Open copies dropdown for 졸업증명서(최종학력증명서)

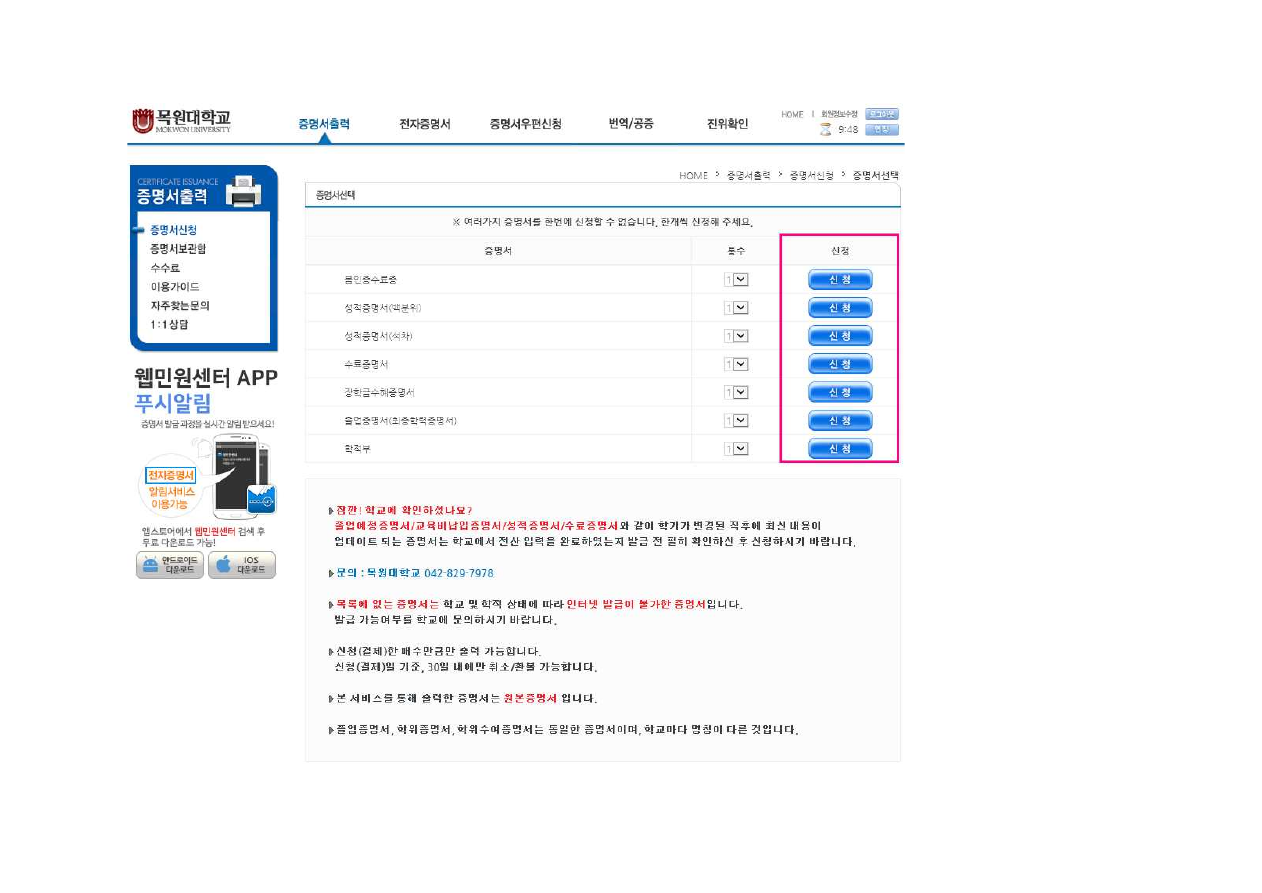pos(740,420)
